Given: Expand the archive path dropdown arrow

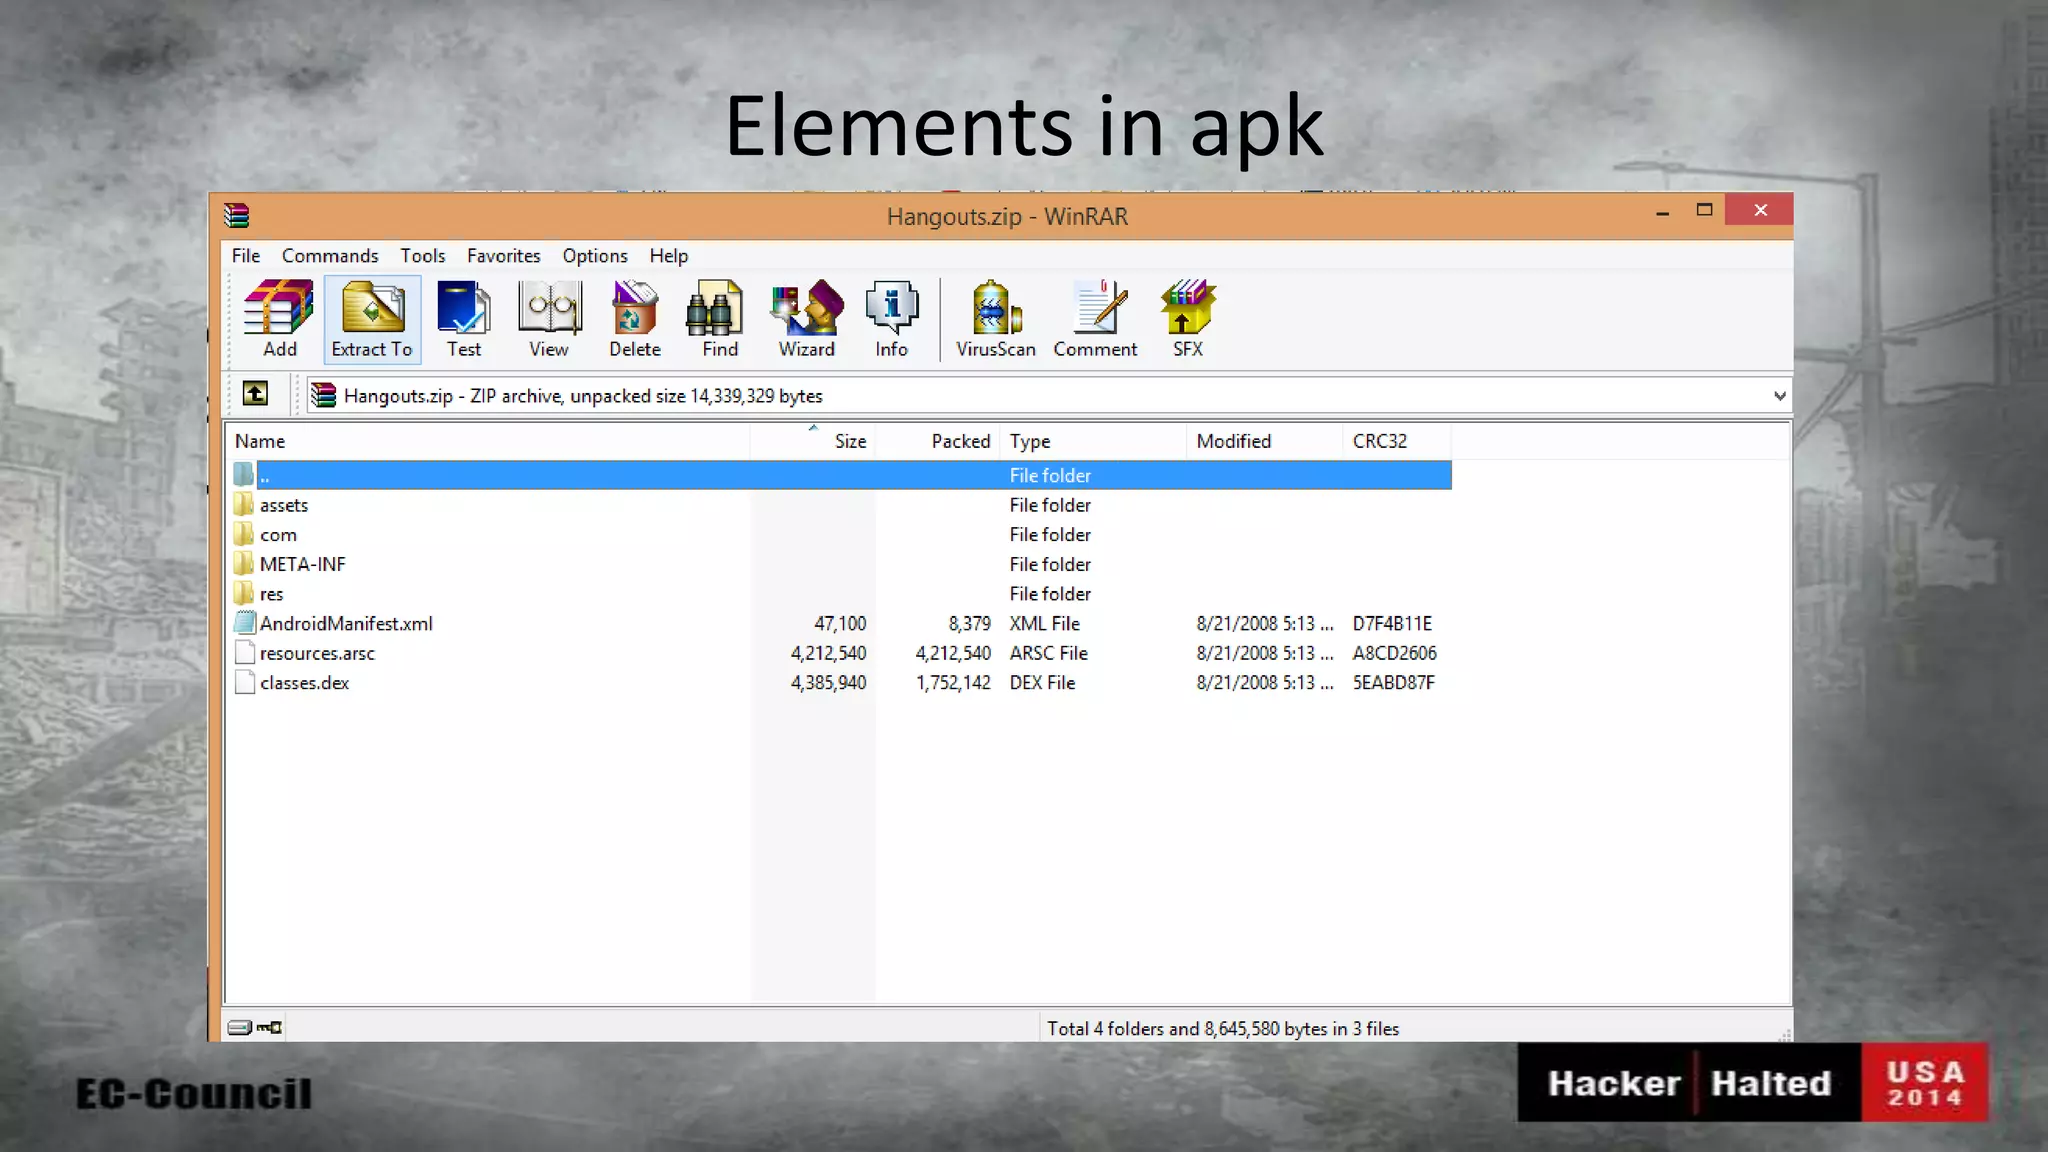Looking at the screenshot, I should tap(1779, 396).
